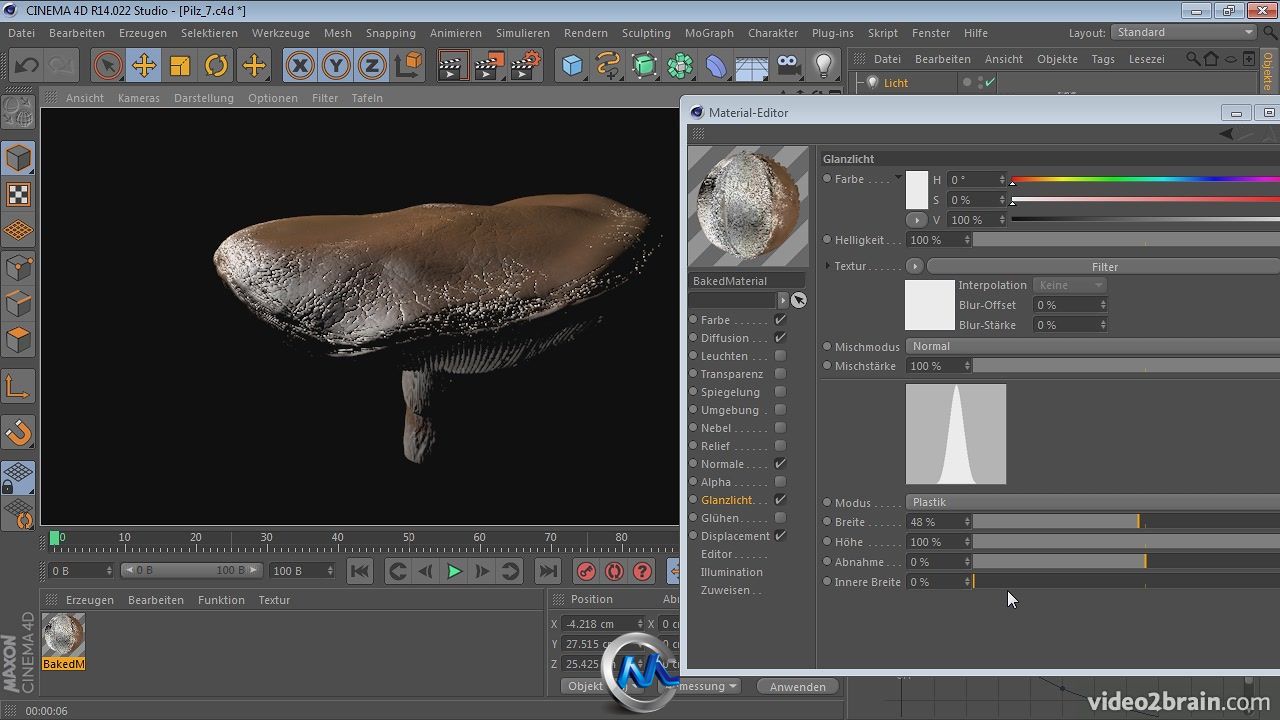Adjust the hue H rainbow slider
The height and width of the screenshot is (720, 1280).
point(1145,180)
